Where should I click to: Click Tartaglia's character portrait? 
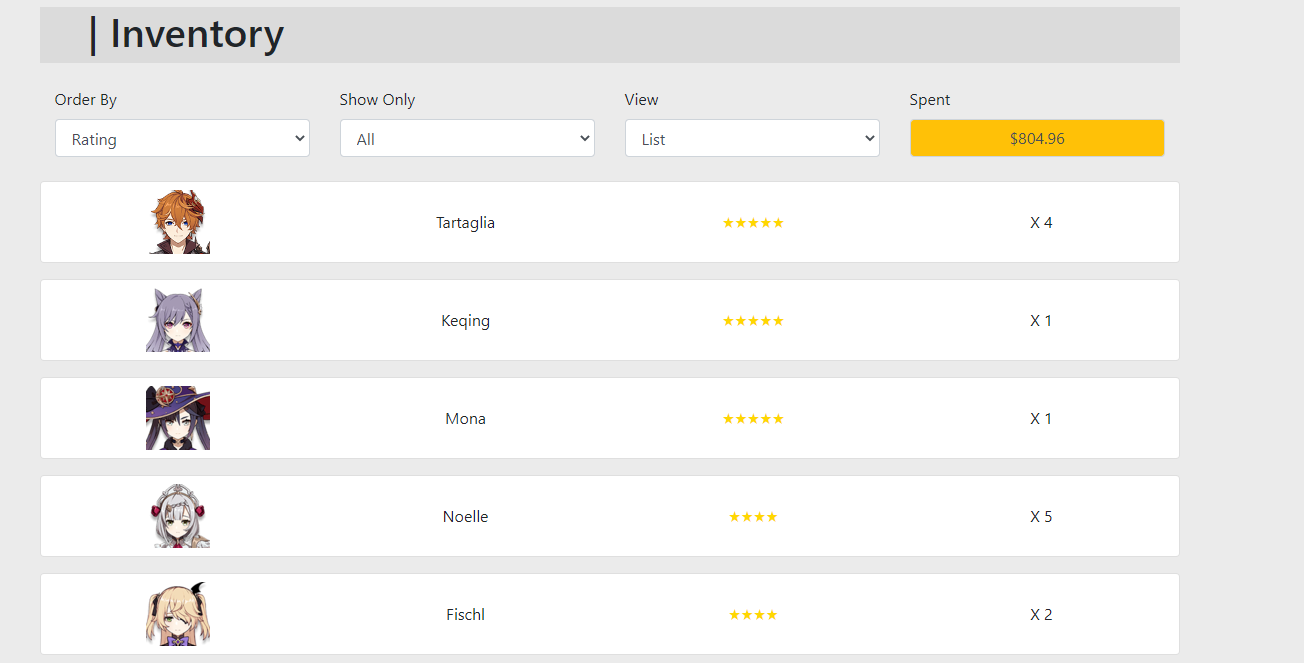tap(178, 222)
